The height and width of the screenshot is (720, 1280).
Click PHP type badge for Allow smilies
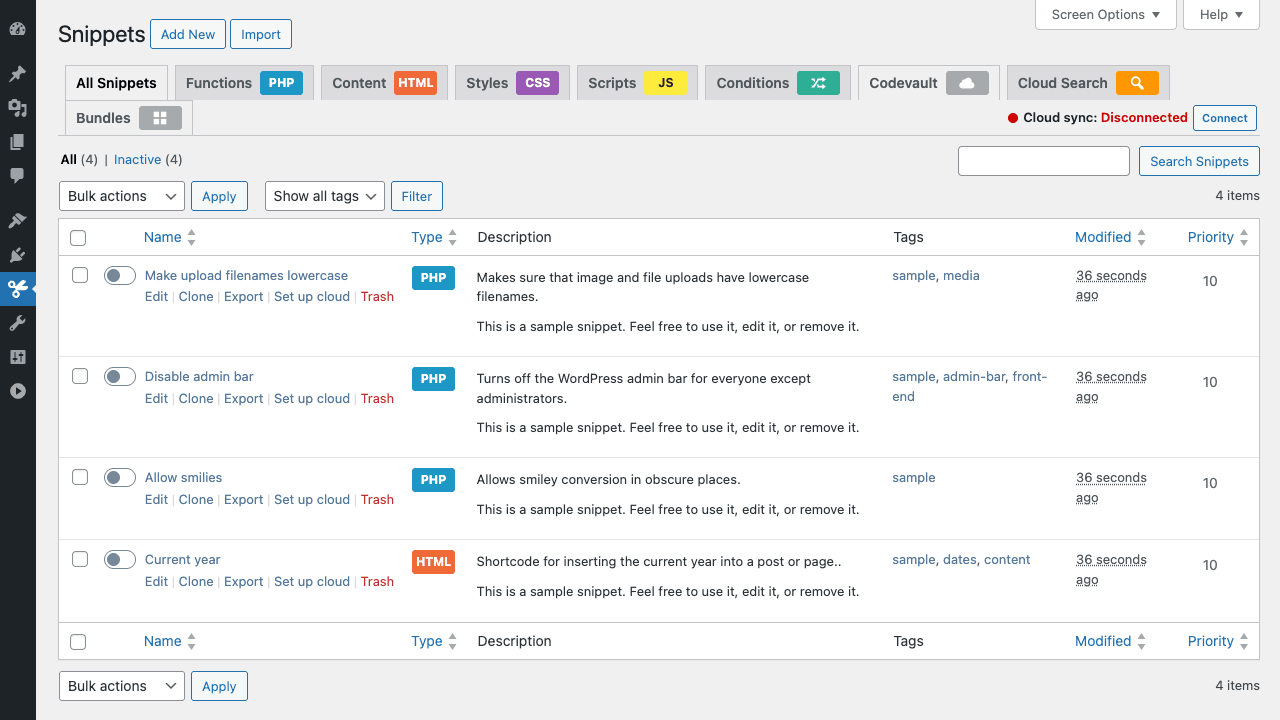(433, 480)
